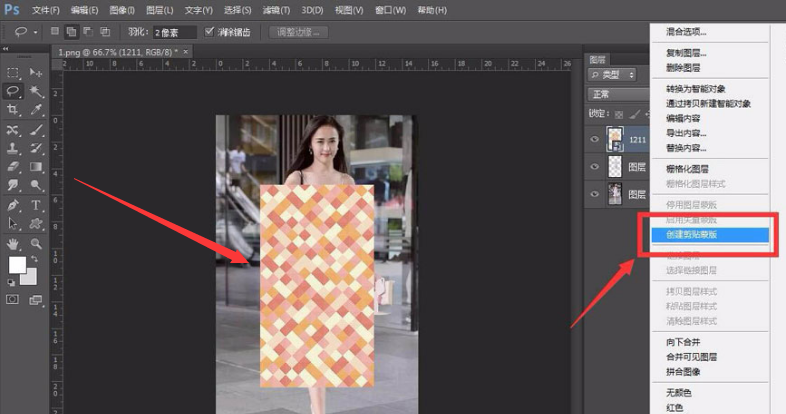The image size is (786, 414).
Task: Click the foreground color swatch
Action: (17, 265)
